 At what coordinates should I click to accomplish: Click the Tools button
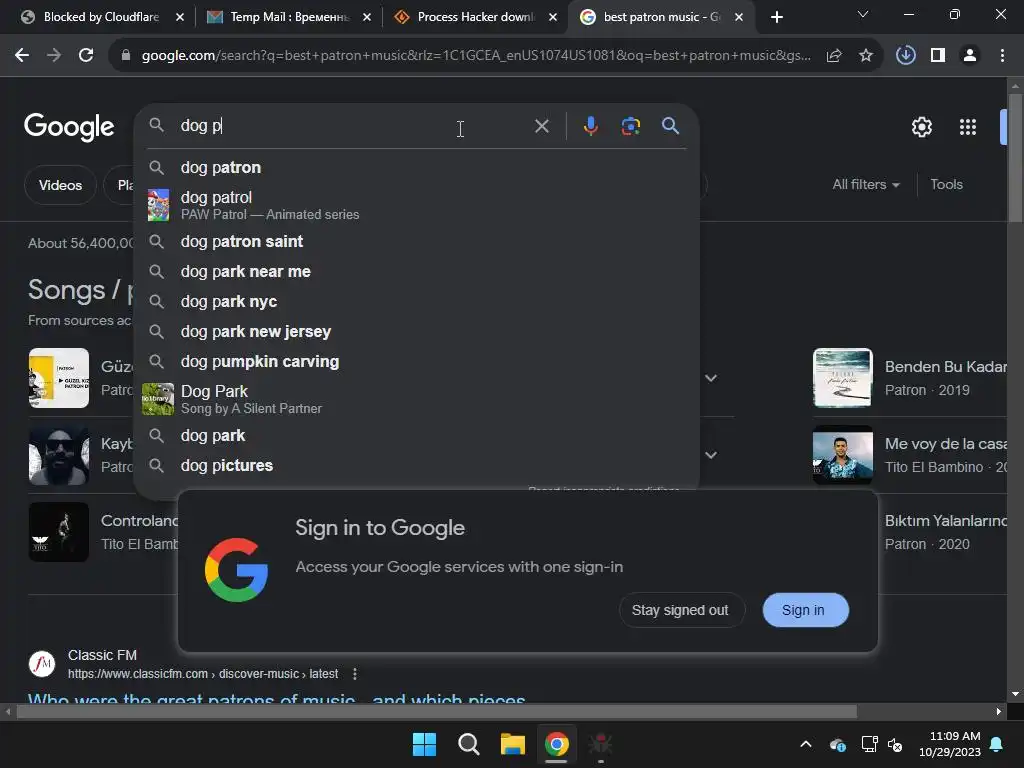pos(946,185)
